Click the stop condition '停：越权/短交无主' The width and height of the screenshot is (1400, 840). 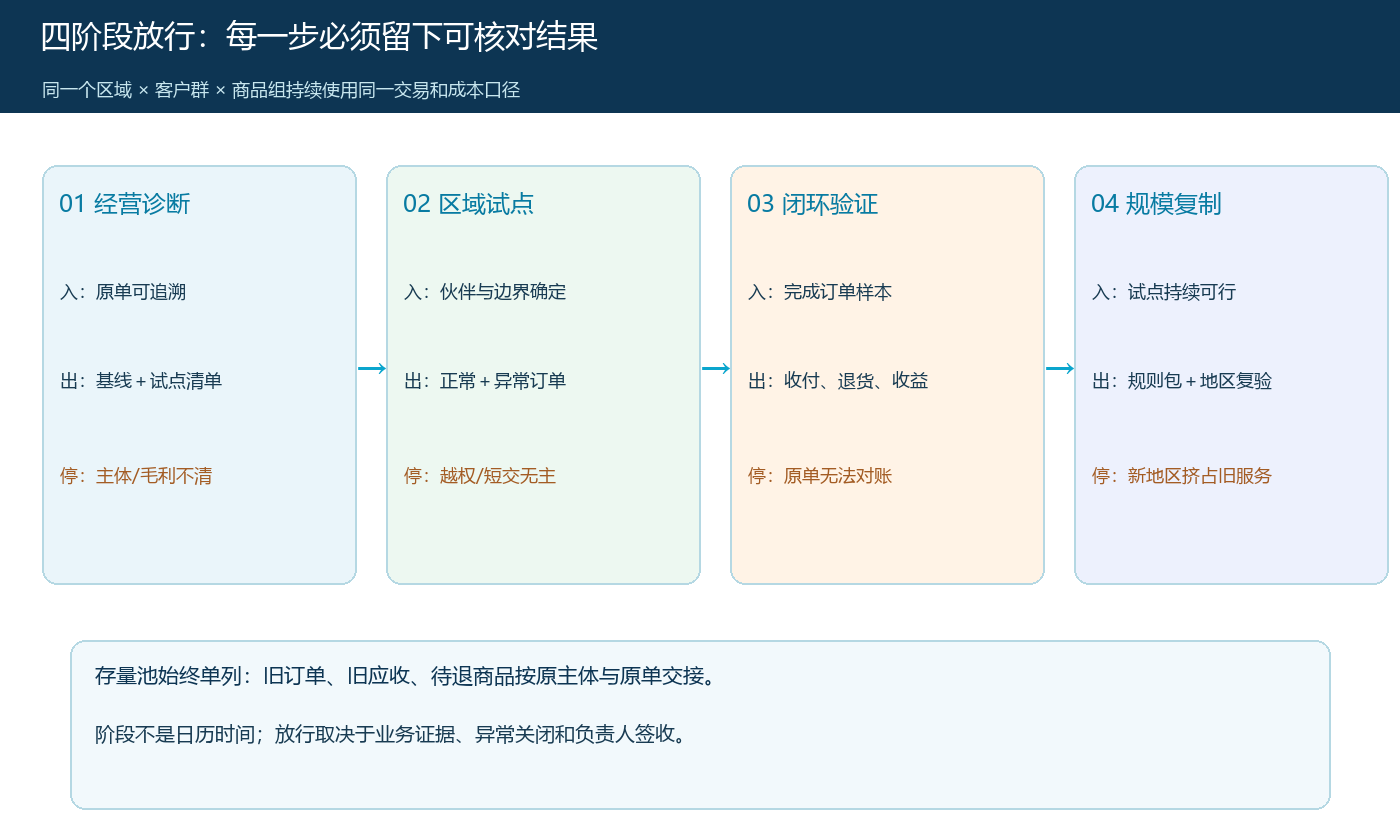(x=480, y=476)
